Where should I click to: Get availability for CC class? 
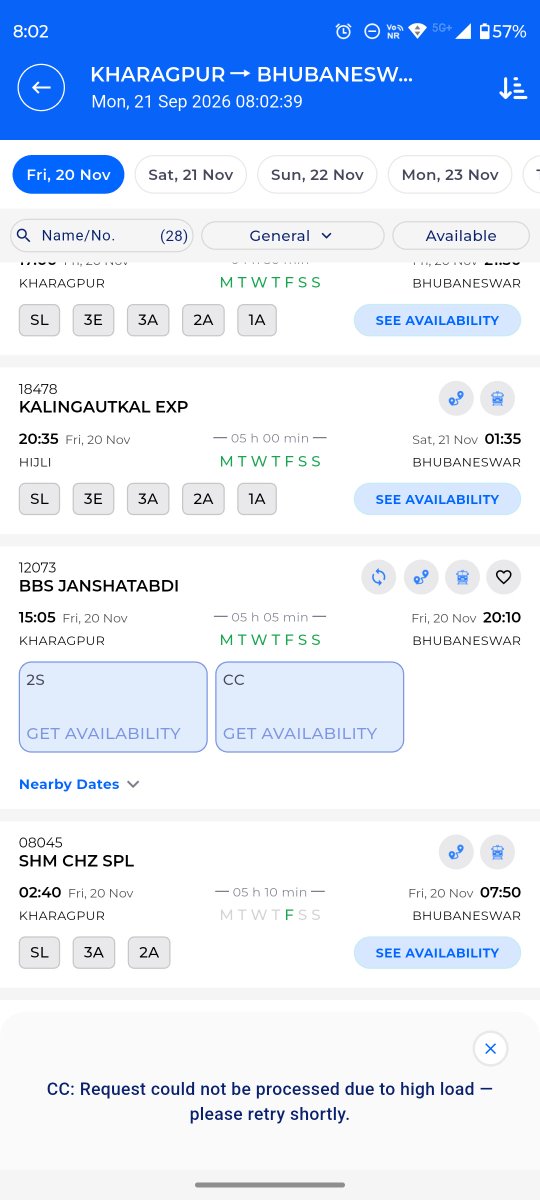(310, 707)
